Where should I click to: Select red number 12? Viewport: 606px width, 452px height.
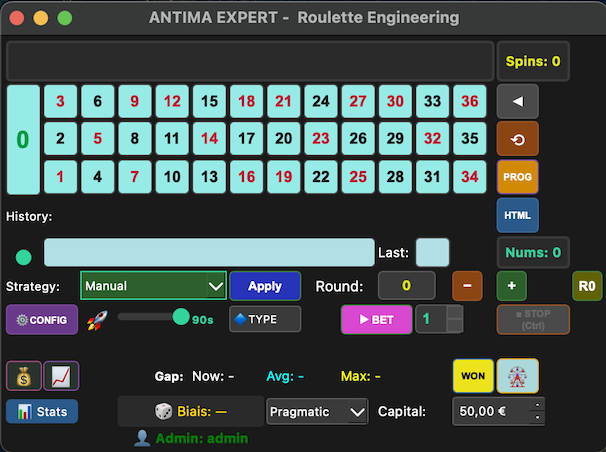pyautogui.click(x=172, y=101)
